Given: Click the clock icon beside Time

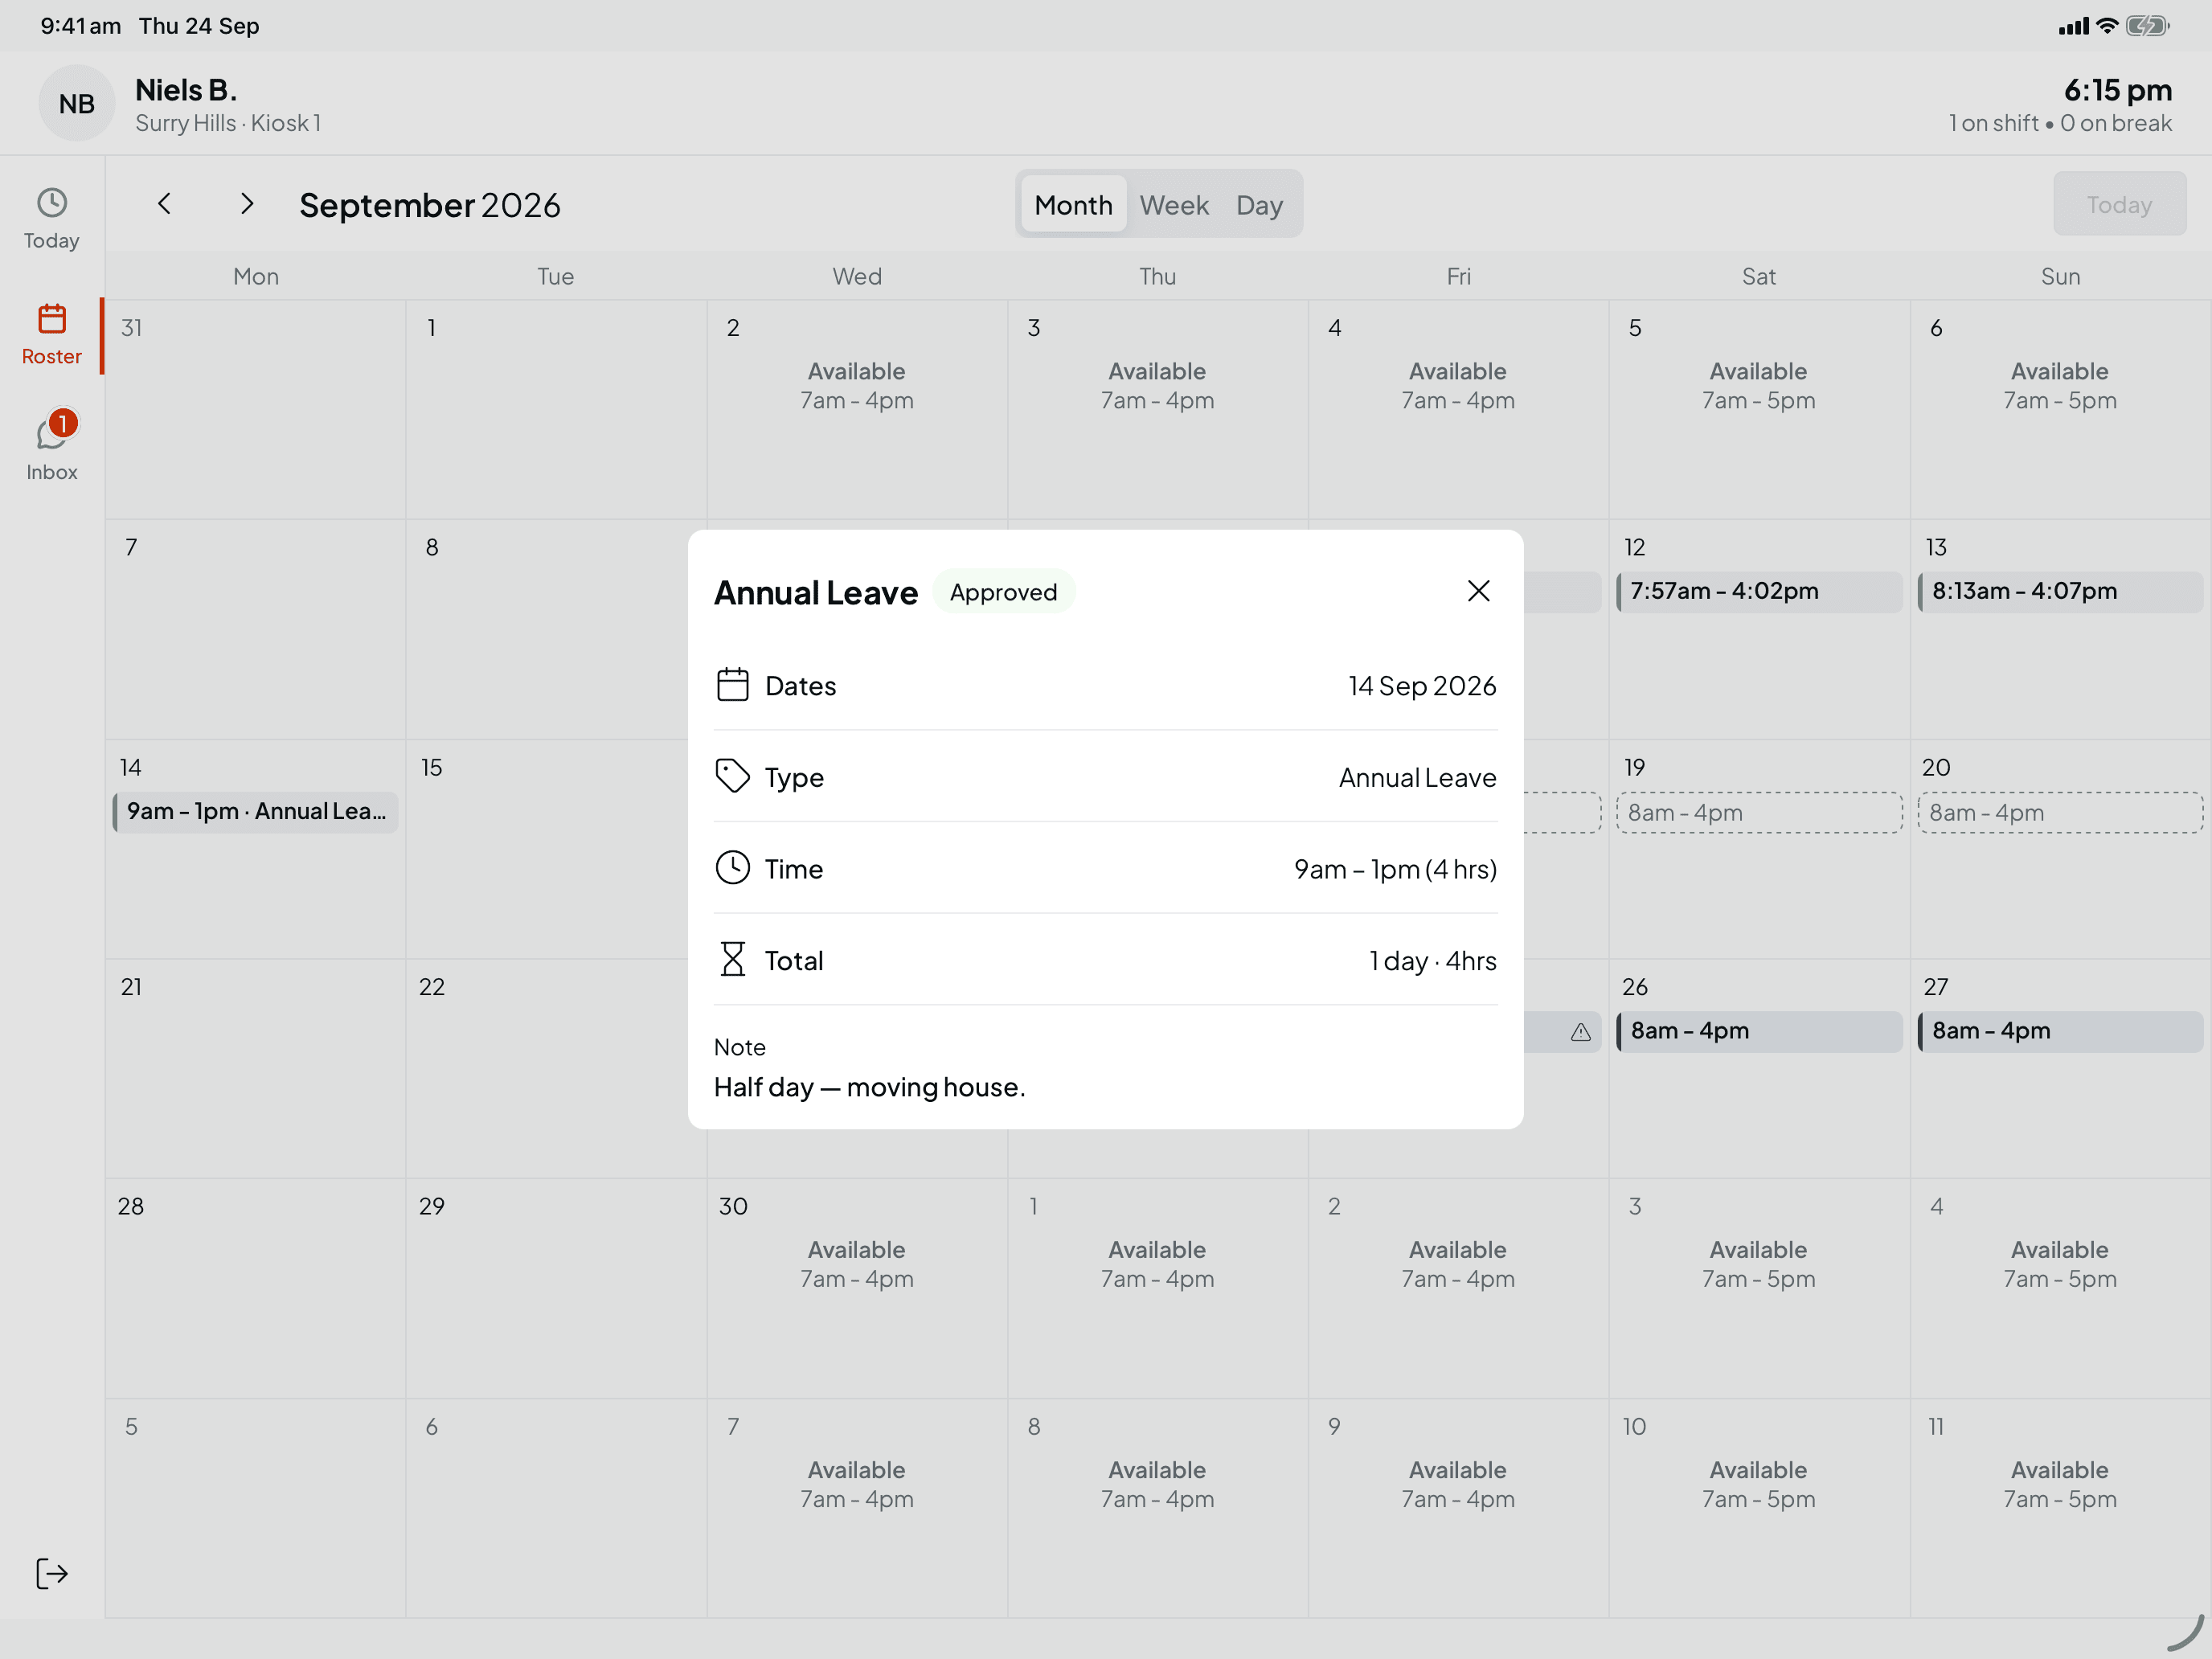Looking at the screenshot, I should click(x=732, y=868).
